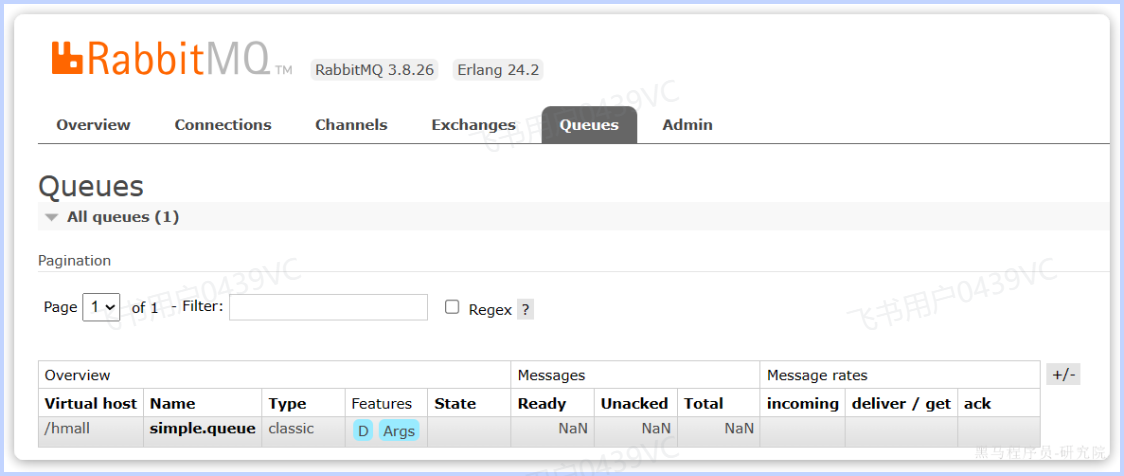The height and width of the screenshot is (476, 1124).
Task: Click the Pagination label
Action: (x=75, y=261)
